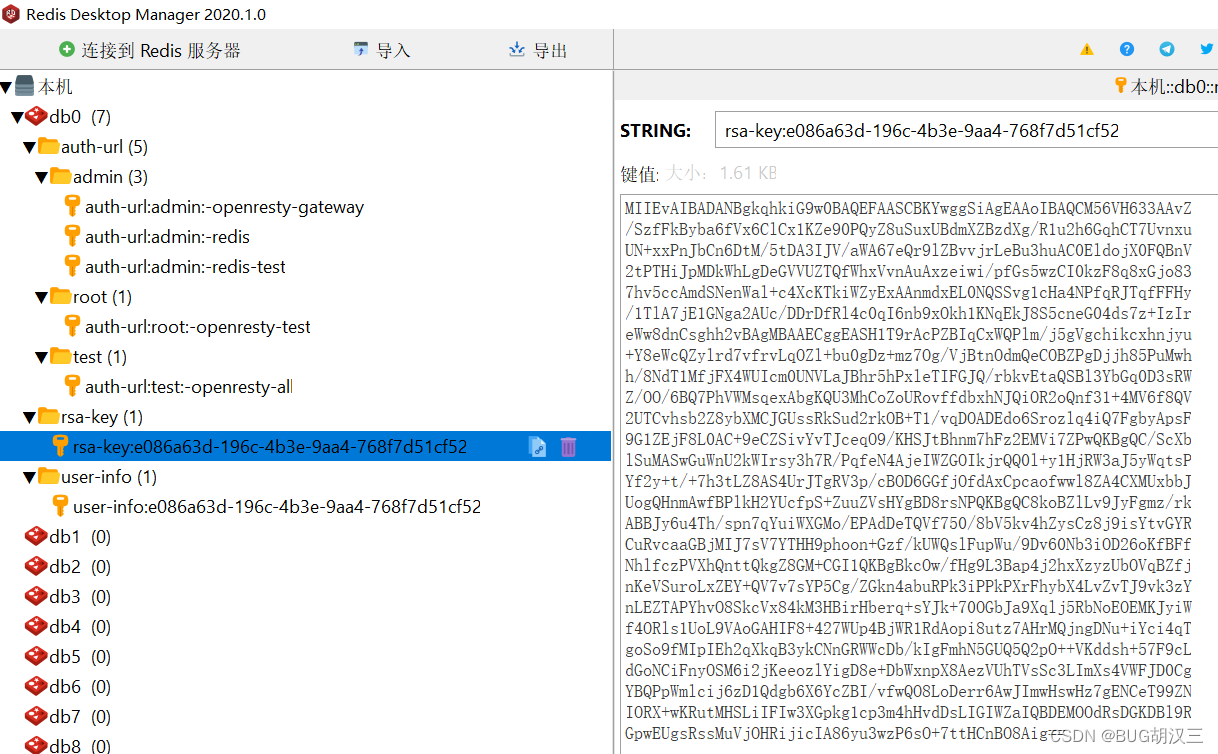The width and height of the screenshot is (1218, 754).
Task: Open the yellow warning triangle icon
Action: coord(1087,49)
